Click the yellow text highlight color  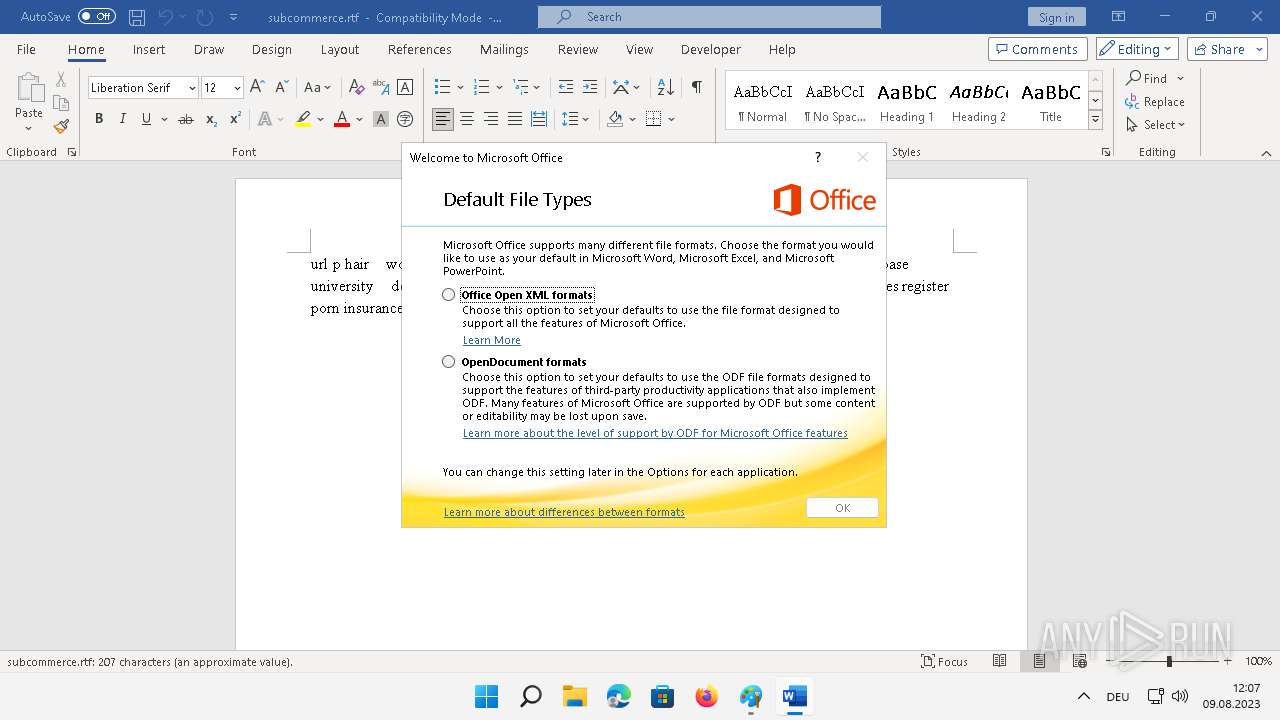pos(303,119)
